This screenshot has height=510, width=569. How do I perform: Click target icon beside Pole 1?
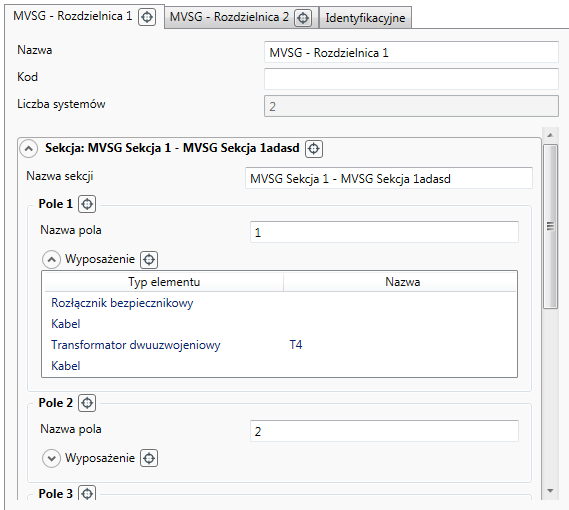87,204
